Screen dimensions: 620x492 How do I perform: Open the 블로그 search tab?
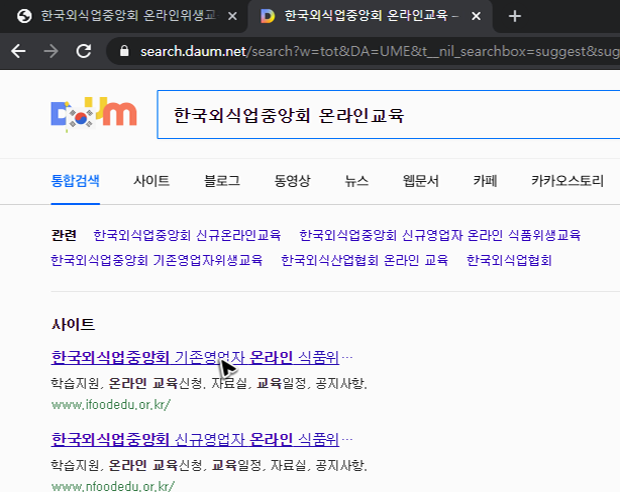tap(222, 181)
